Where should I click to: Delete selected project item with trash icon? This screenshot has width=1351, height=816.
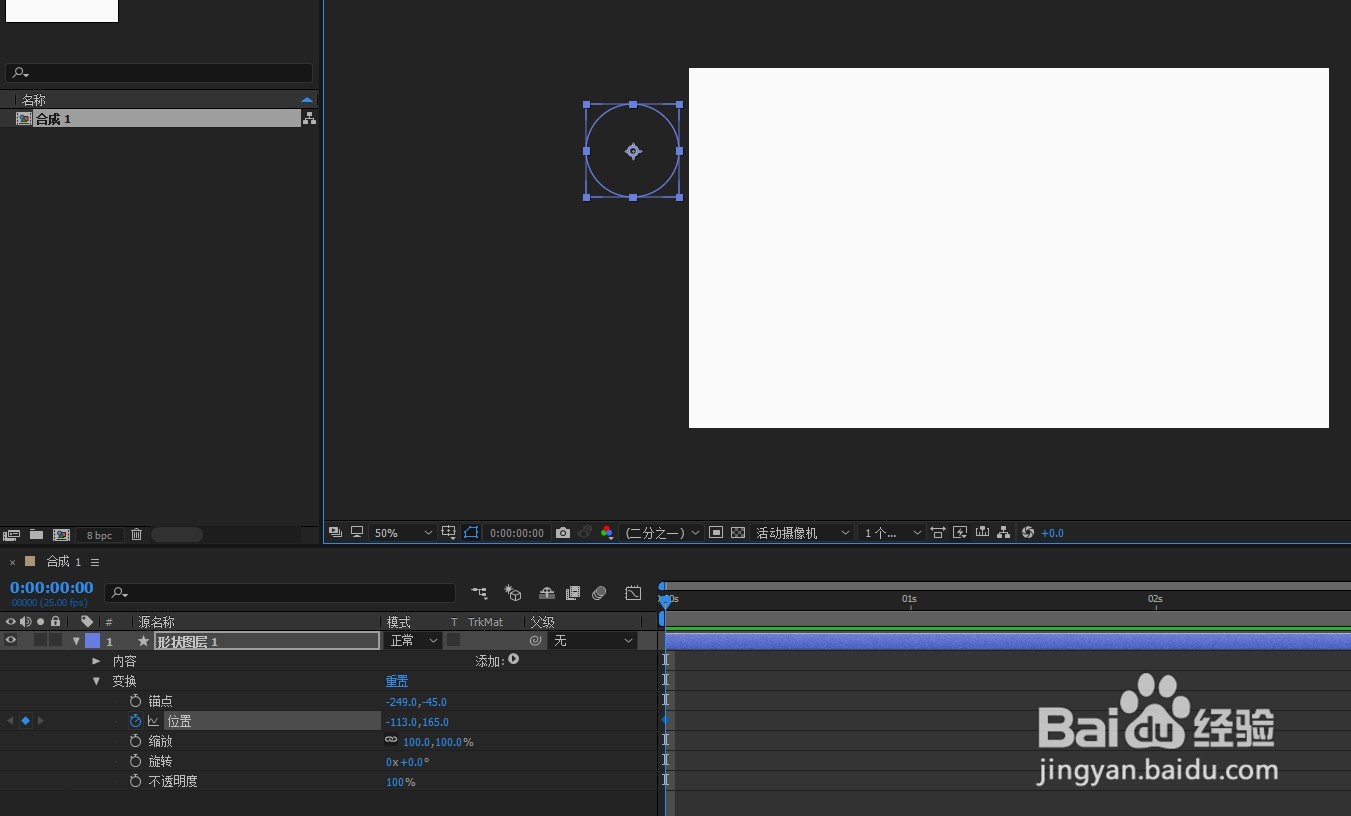(137, 535)
